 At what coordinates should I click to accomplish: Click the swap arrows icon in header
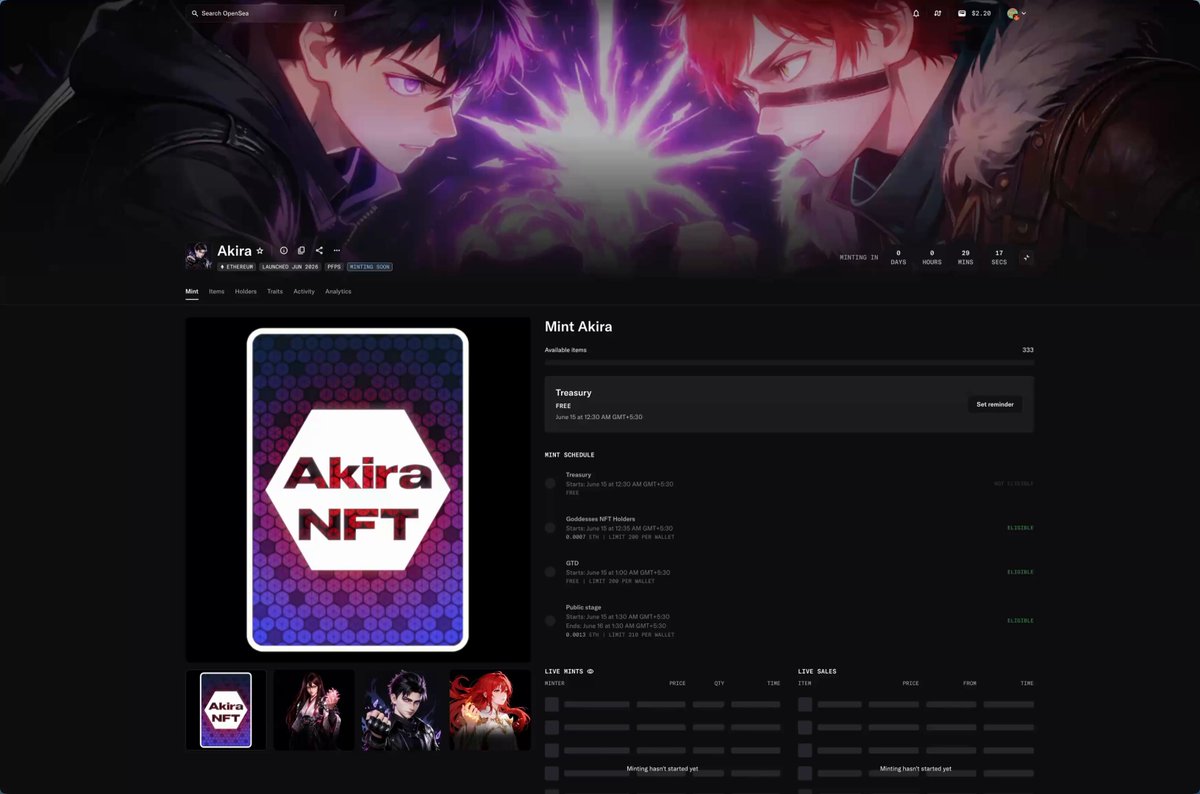point(938,13)
